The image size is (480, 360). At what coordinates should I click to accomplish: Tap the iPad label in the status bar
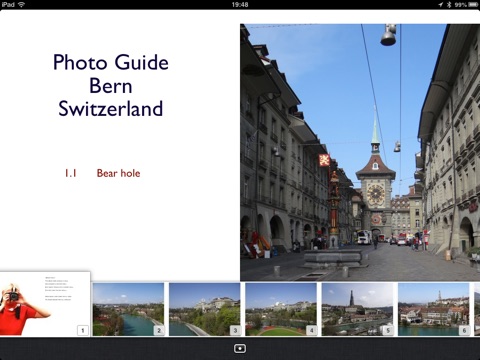pyautogui.click(x=8, y=4)
